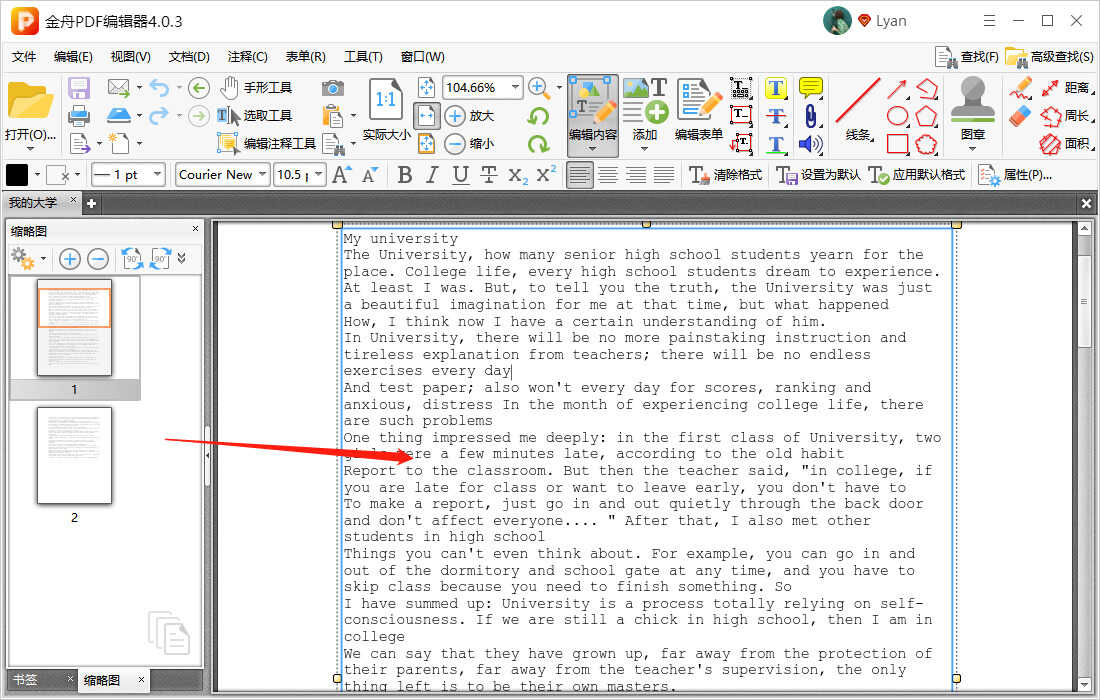Toggle strikethrough formatting
1100x700 pixels.
coord(488,175)
